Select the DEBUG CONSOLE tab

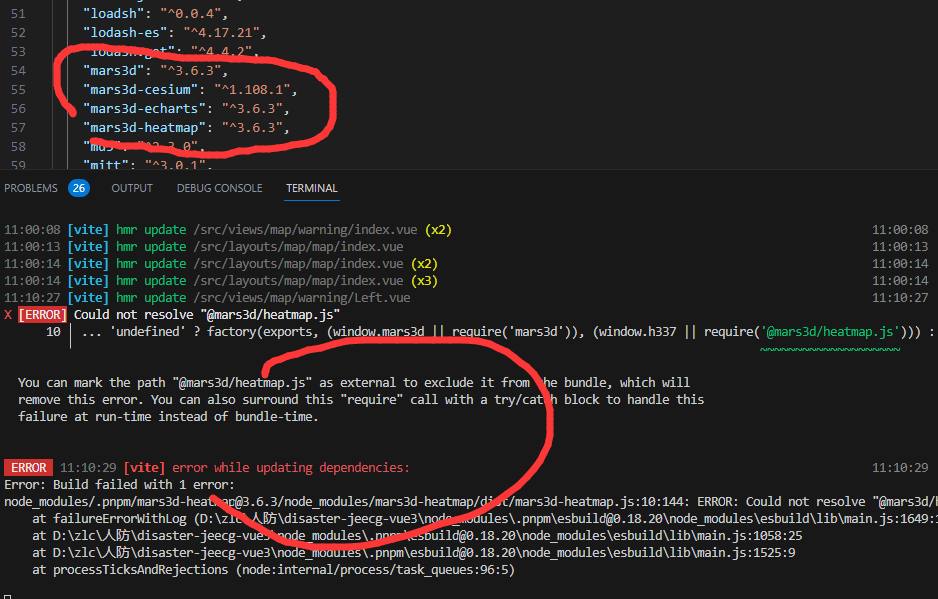pyautogui.click(x=219, y=188)
